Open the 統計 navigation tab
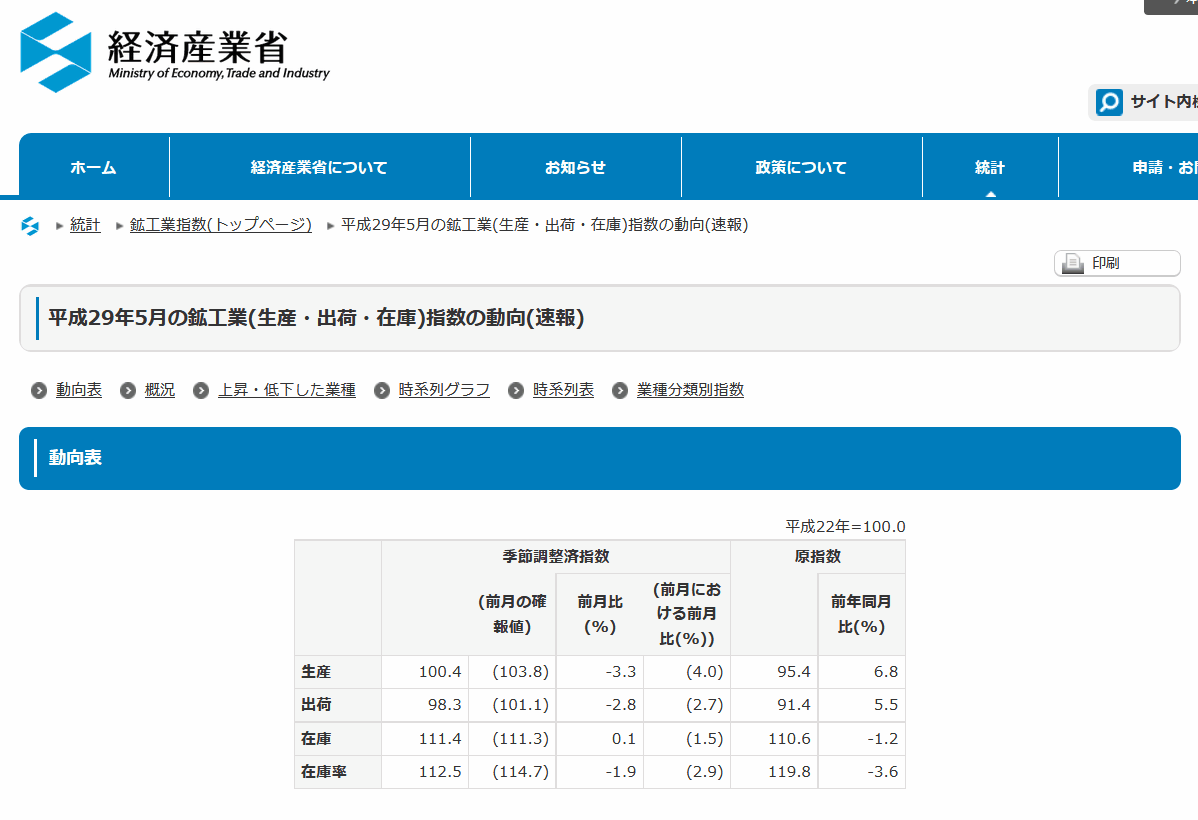The image size is (1198, 820). [990, 167]
